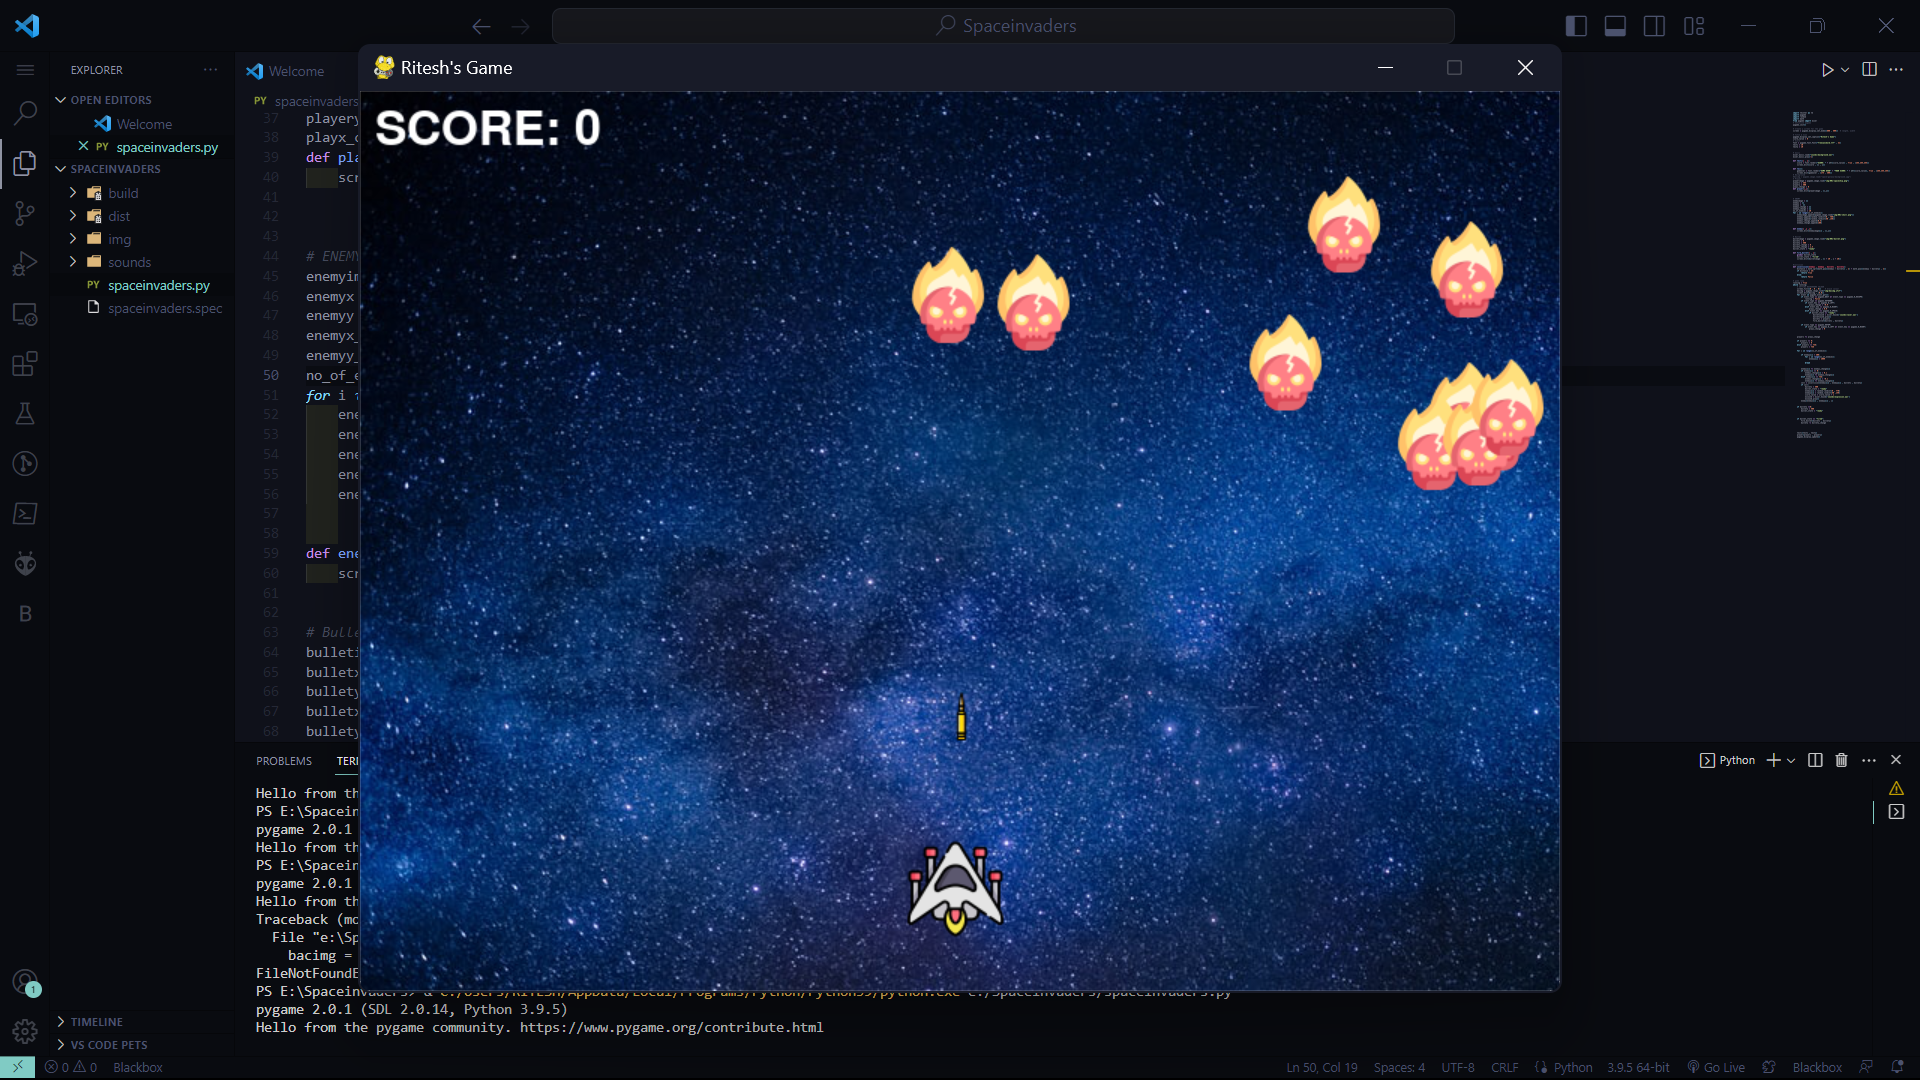Open Settings via the gear icon
This screenshot has height=1080, width=1920.
coord(24,1031)
